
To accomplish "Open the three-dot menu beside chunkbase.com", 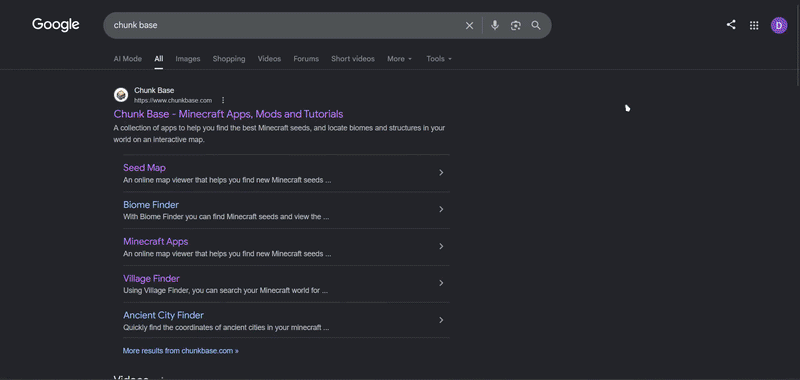I will (223, 100).
